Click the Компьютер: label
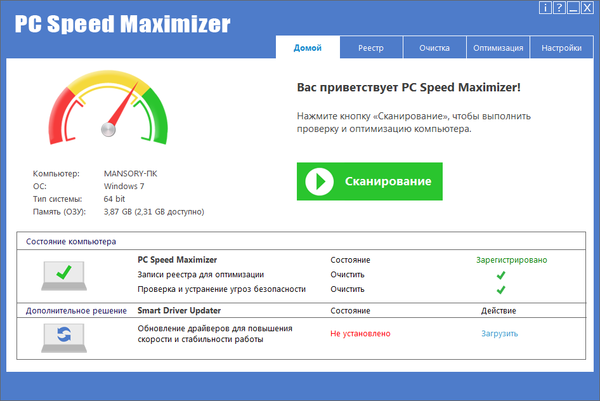Screen dimensions: 600x401 (x=56, y=174)
